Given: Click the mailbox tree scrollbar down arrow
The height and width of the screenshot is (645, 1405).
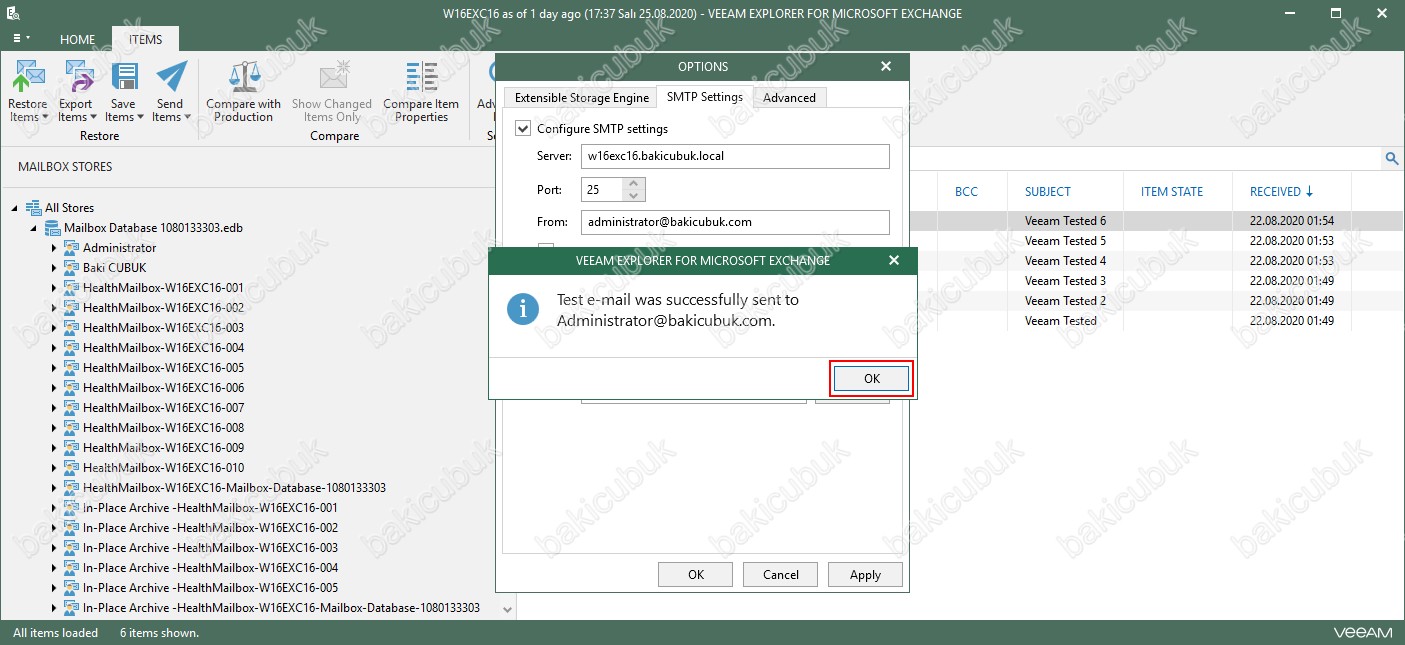Looking at the screenshot, I should (x=507, y=609).
